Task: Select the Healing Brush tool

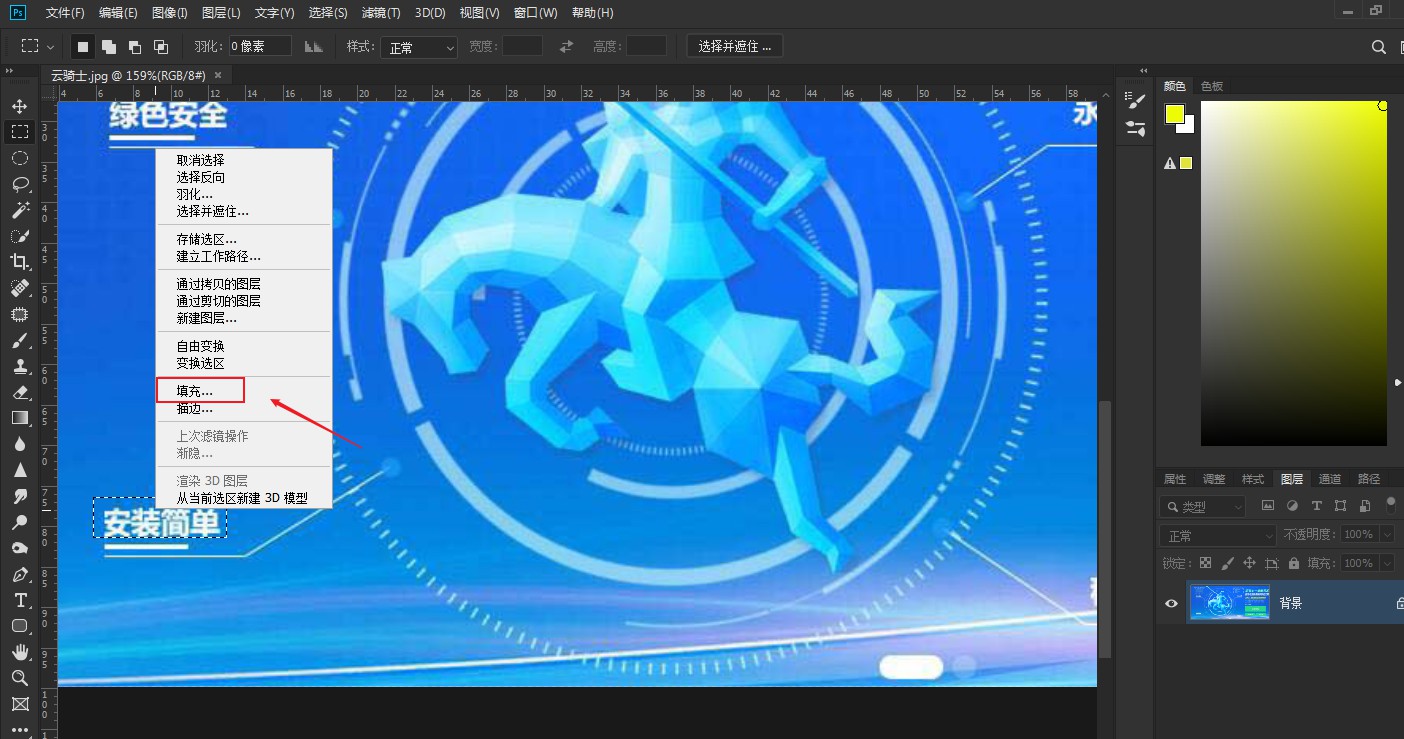Action: 19,288
